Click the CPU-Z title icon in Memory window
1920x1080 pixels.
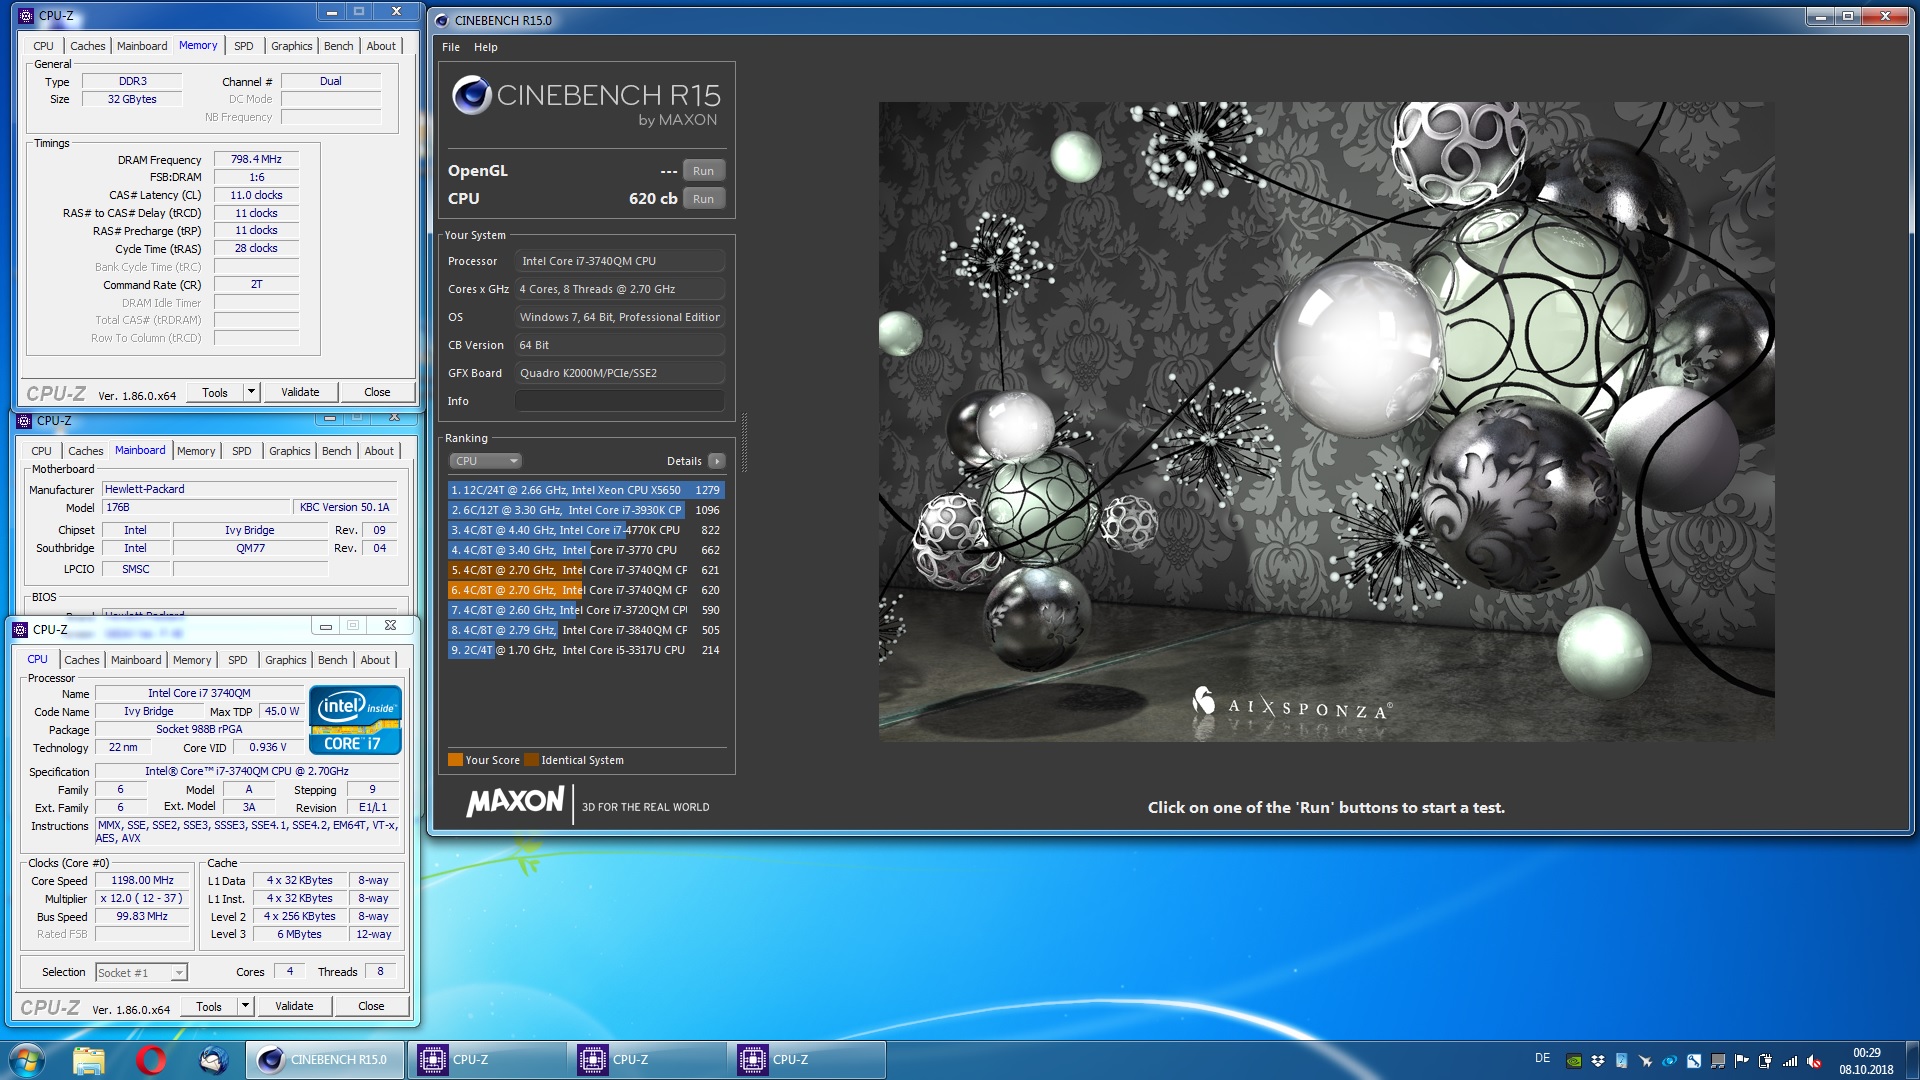[26, 15]
